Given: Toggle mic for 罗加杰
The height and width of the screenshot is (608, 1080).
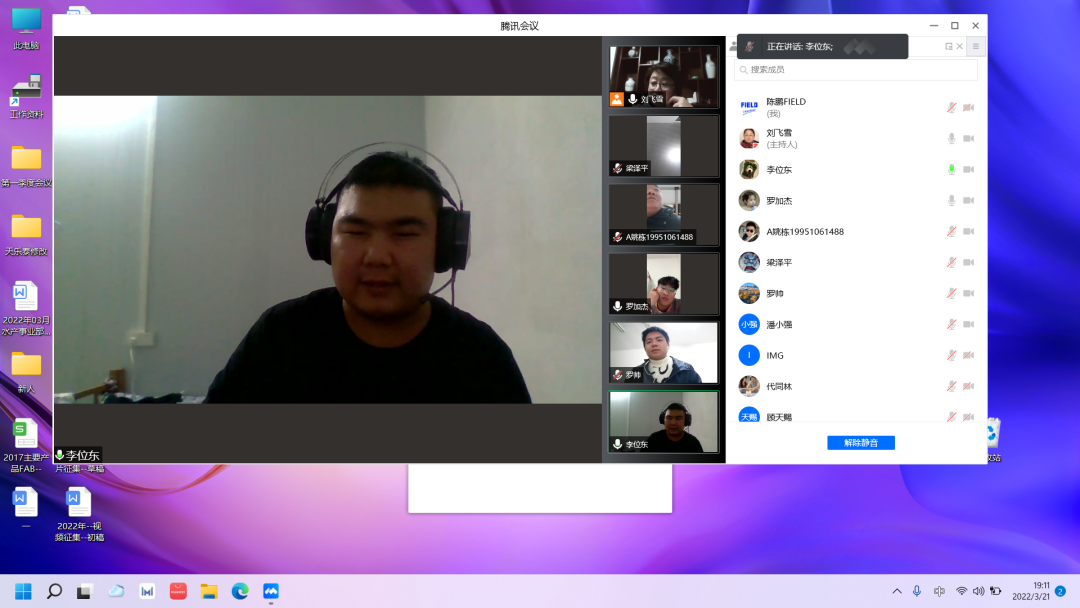Looking at the screenshot, I should coord(951,200).
